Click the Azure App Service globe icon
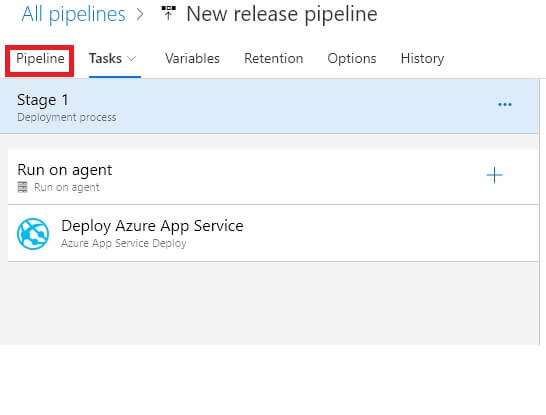 coord(33,234)
